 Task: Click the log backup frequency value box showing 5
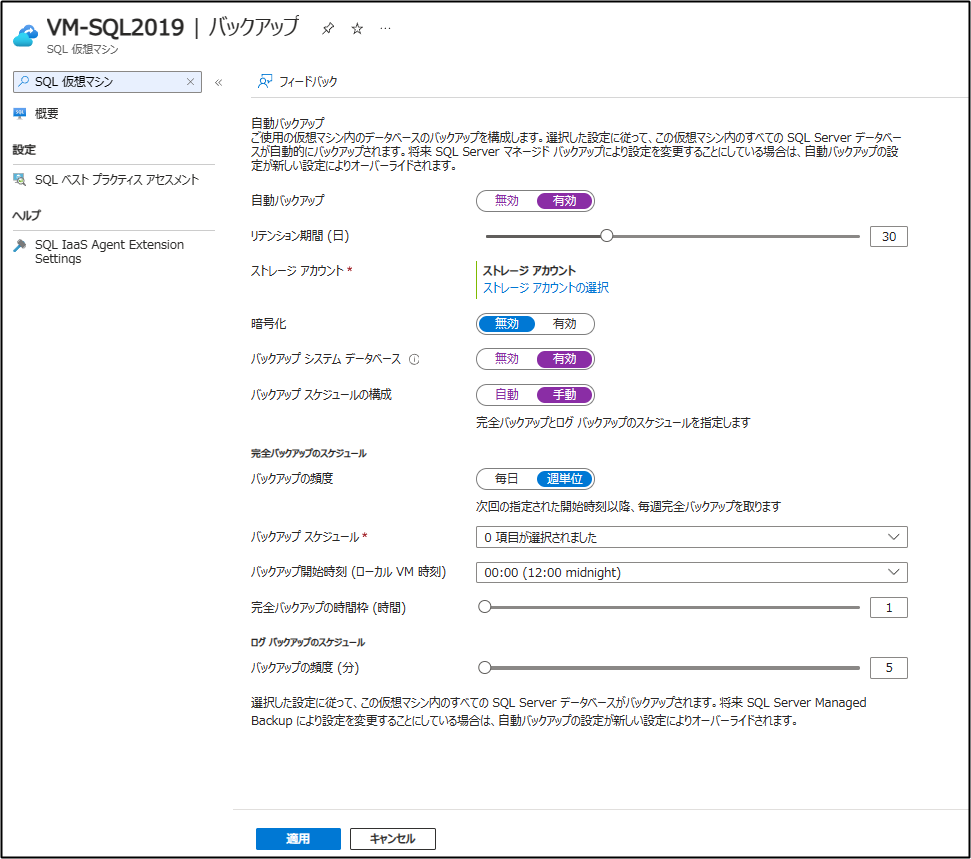(889, 668)
